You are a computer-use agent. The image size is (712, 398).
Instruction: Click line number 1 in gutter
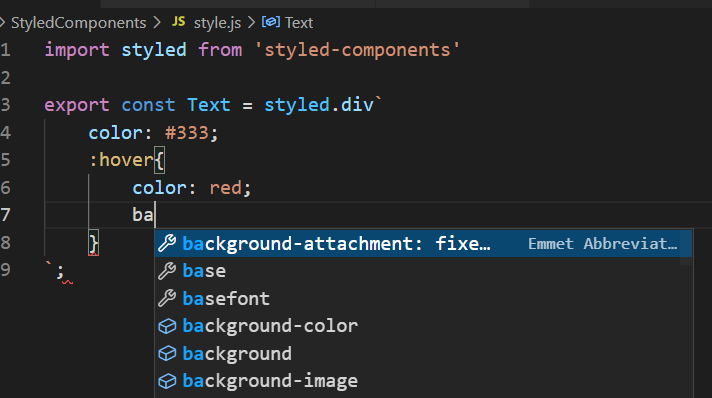coord(5,50)
